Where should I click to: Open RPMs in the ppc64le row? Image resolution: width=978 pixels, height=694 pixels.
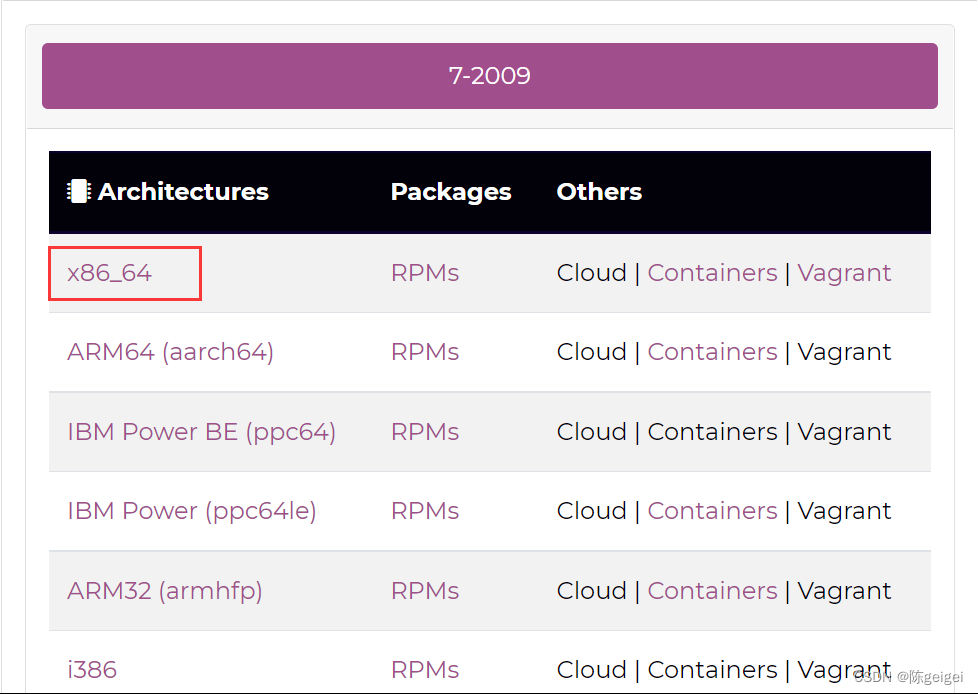pos(425,511)
